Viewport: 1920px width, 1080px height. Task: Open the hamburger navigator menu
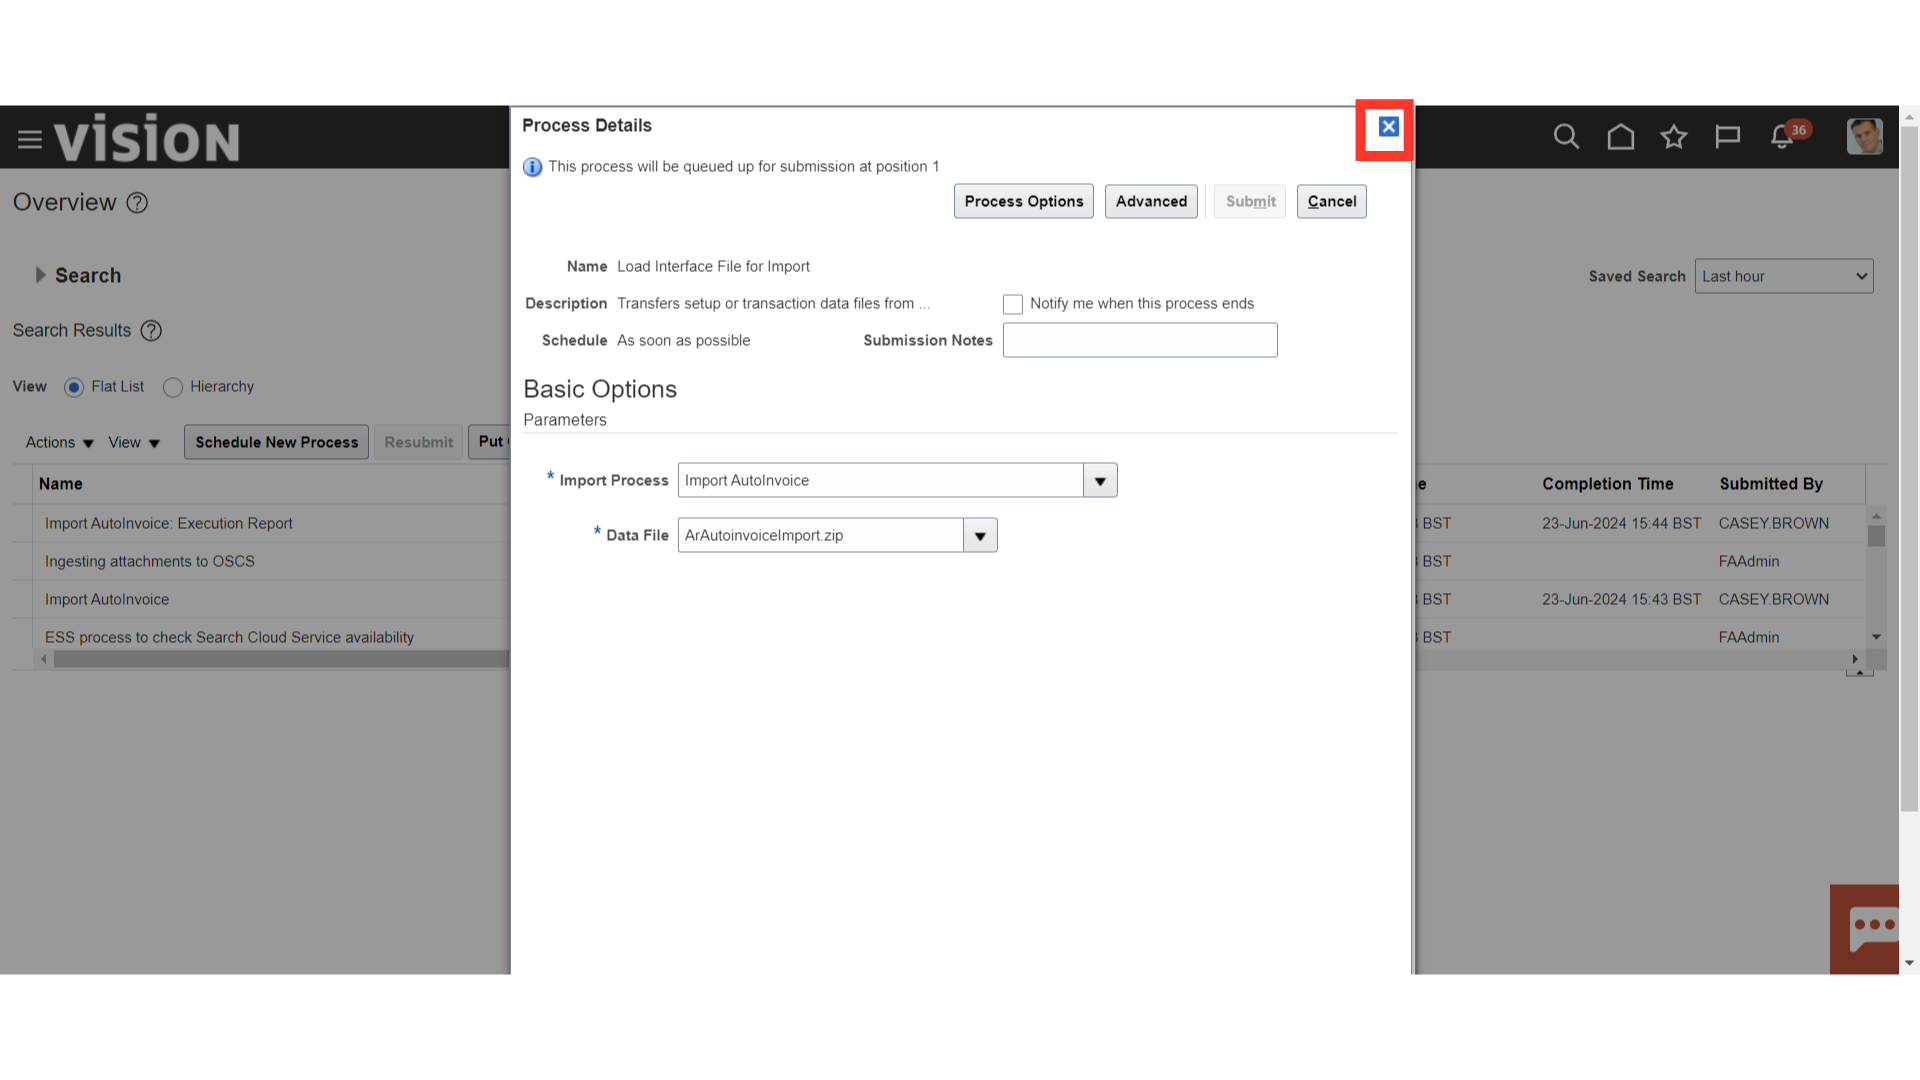click(x=30, y=139)
